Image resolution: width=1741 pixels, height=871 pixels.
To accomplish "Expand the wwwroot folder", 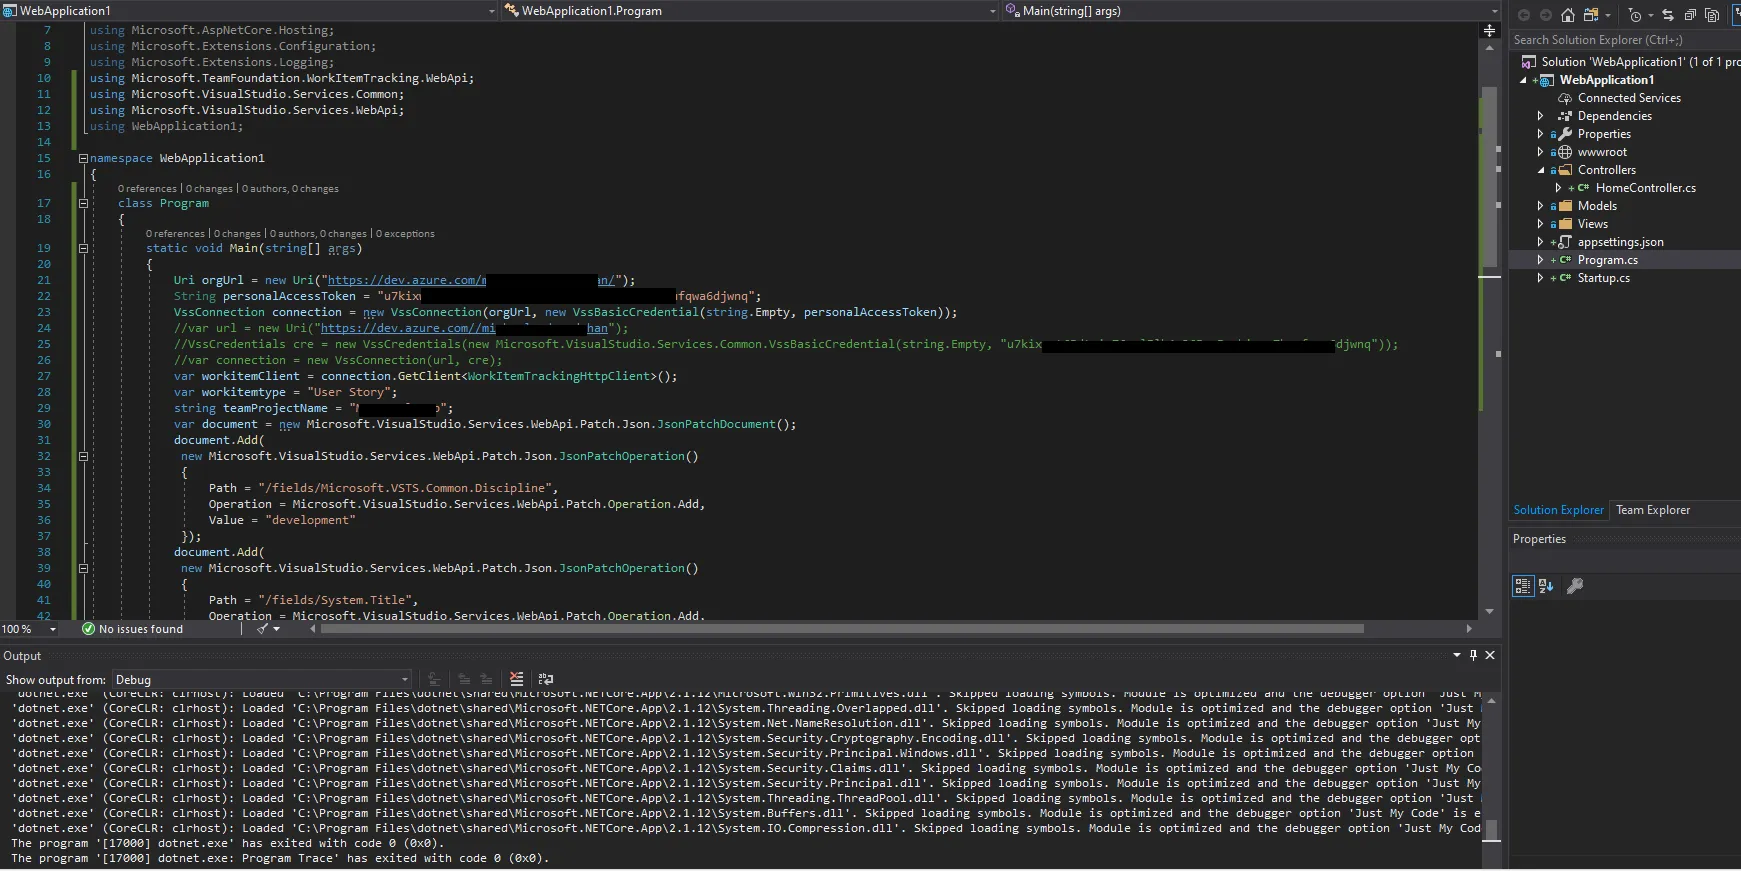I will pos(1540,152).
